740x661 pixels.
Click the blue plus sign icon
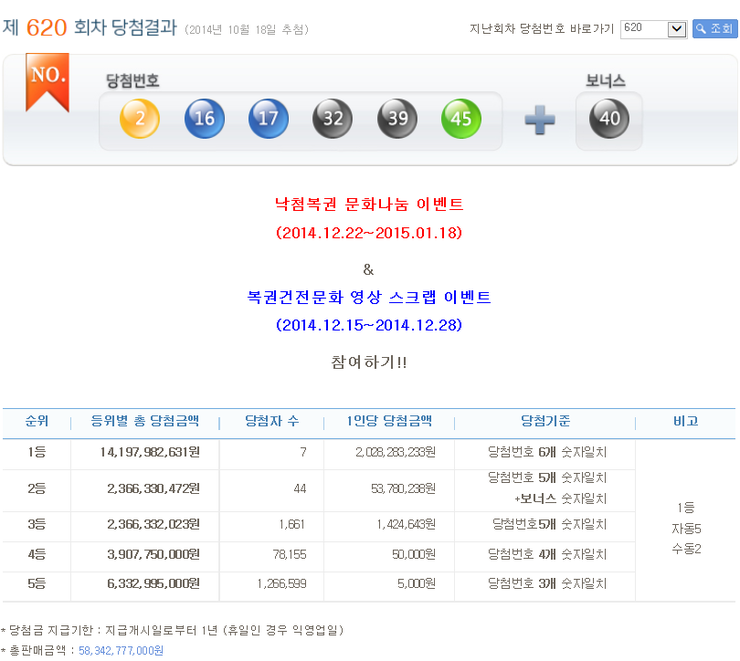540,120
